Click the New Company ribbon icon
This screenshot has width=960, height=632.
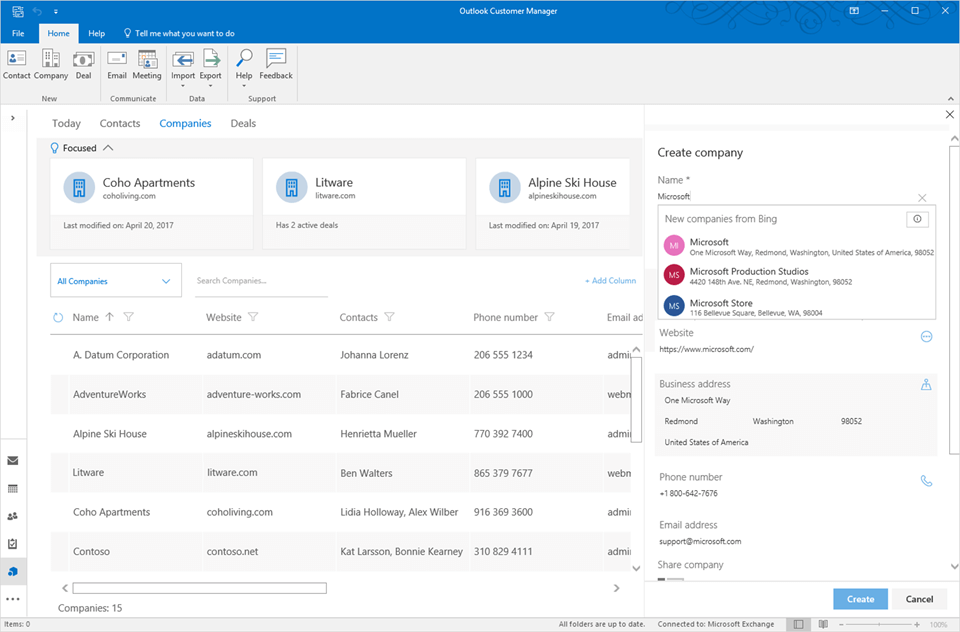pos(51,65)
